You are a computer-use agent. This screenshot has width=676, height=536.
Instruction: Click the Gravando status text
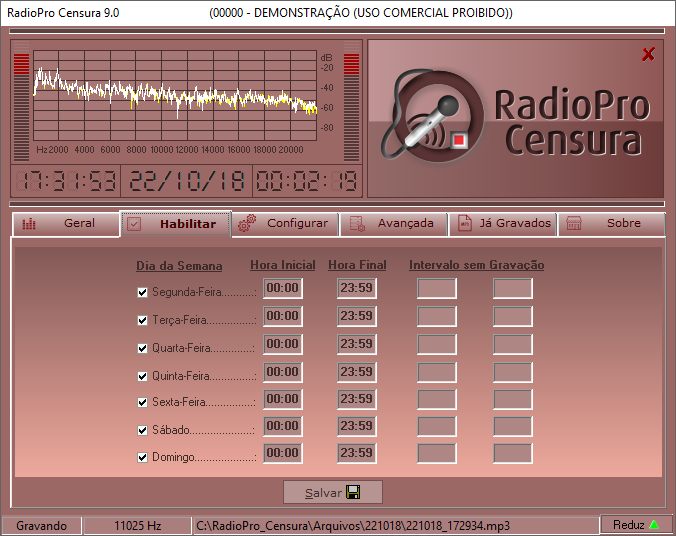point(41,526)
